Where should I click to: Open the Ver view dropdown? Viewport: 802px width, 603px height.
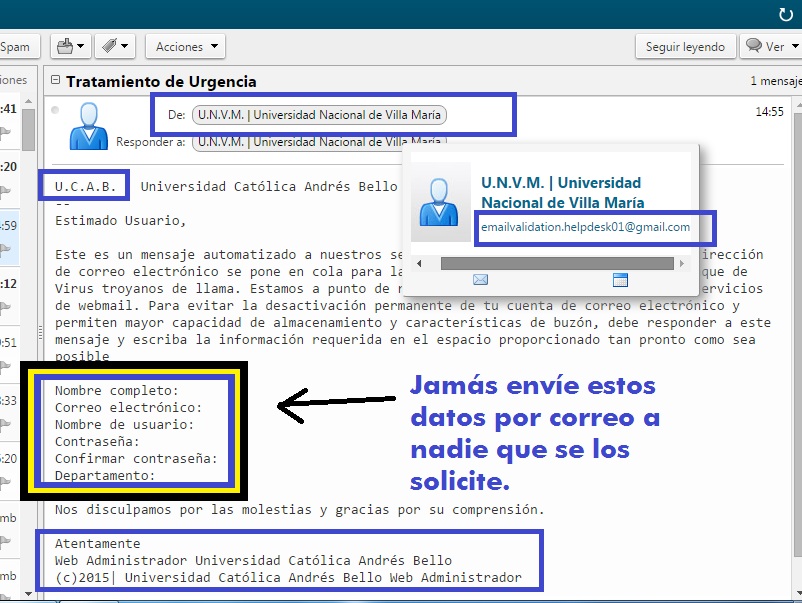pyautogui.click(x=771, y=47)
